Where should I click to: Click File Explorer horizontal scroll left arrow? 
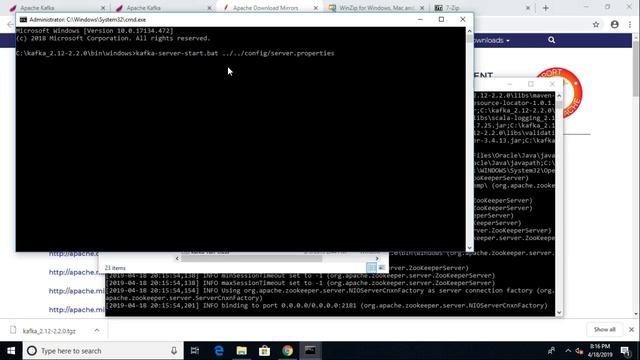click(x=177, y=258)
